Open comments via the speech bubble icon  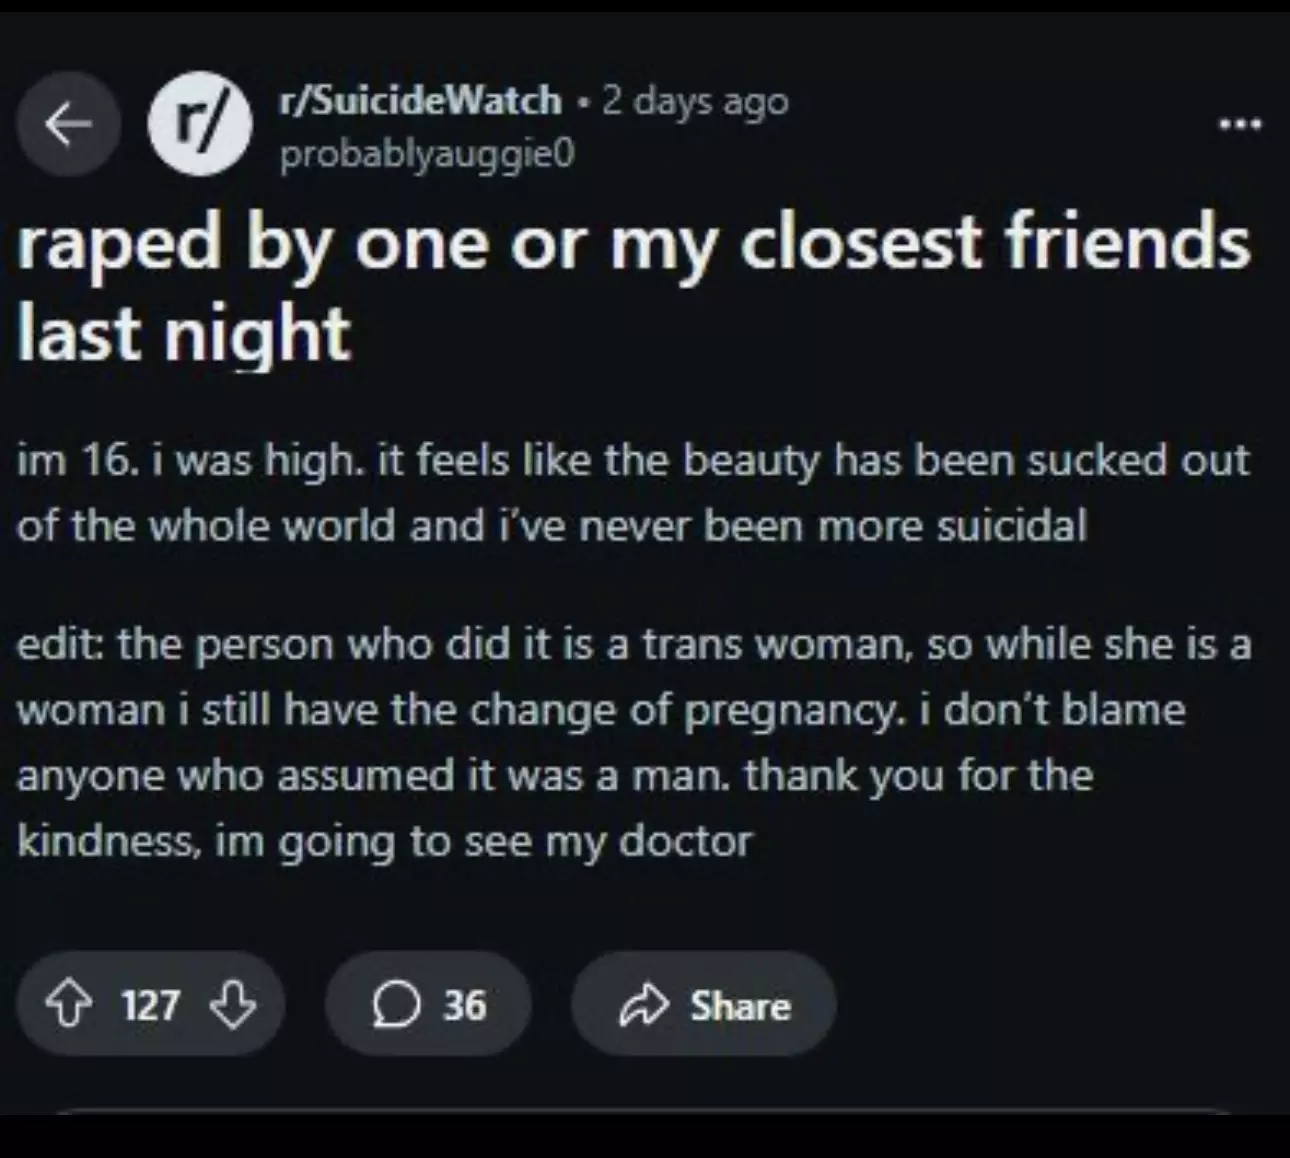[x=396, y=1006]
